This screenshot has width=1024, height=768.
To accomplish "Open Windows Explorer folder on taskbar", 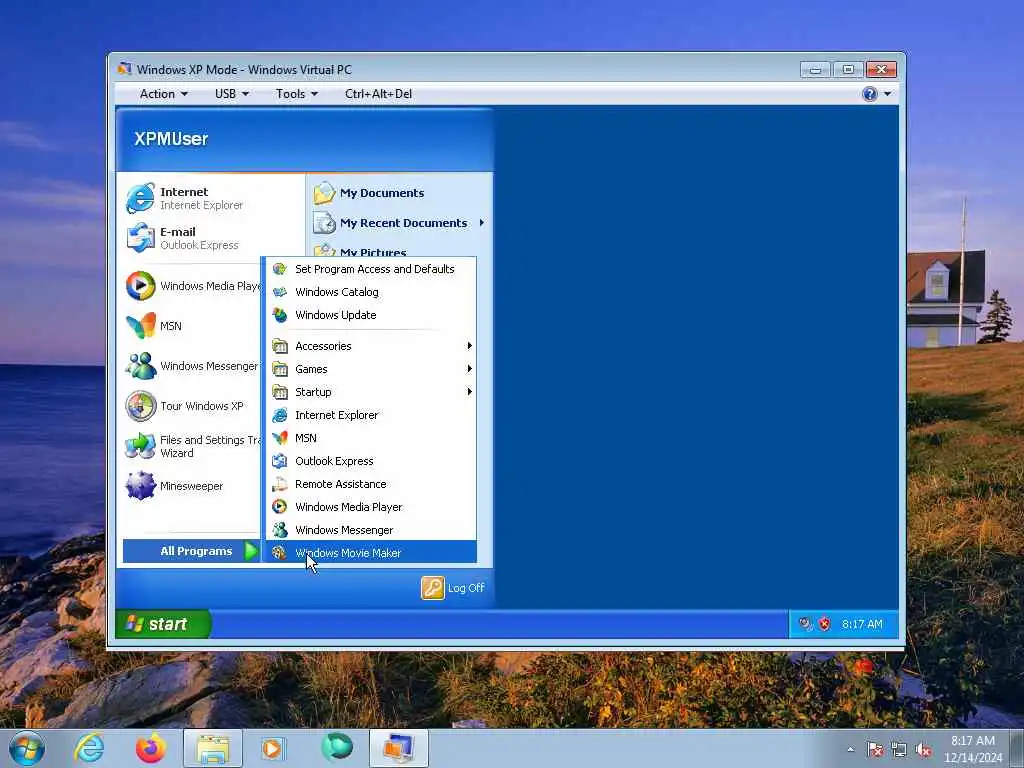I will point(213,748).
